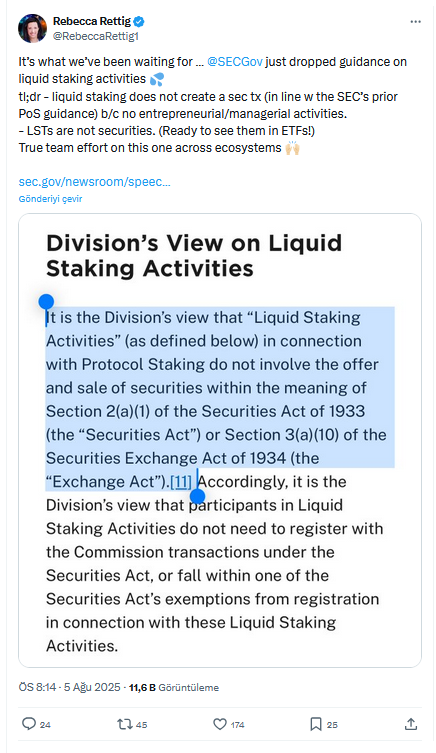Toggle the bookmark icon on the post
The width and height of the screenshot is (436, 753).
pyautogui.click(x=315, y=724)
